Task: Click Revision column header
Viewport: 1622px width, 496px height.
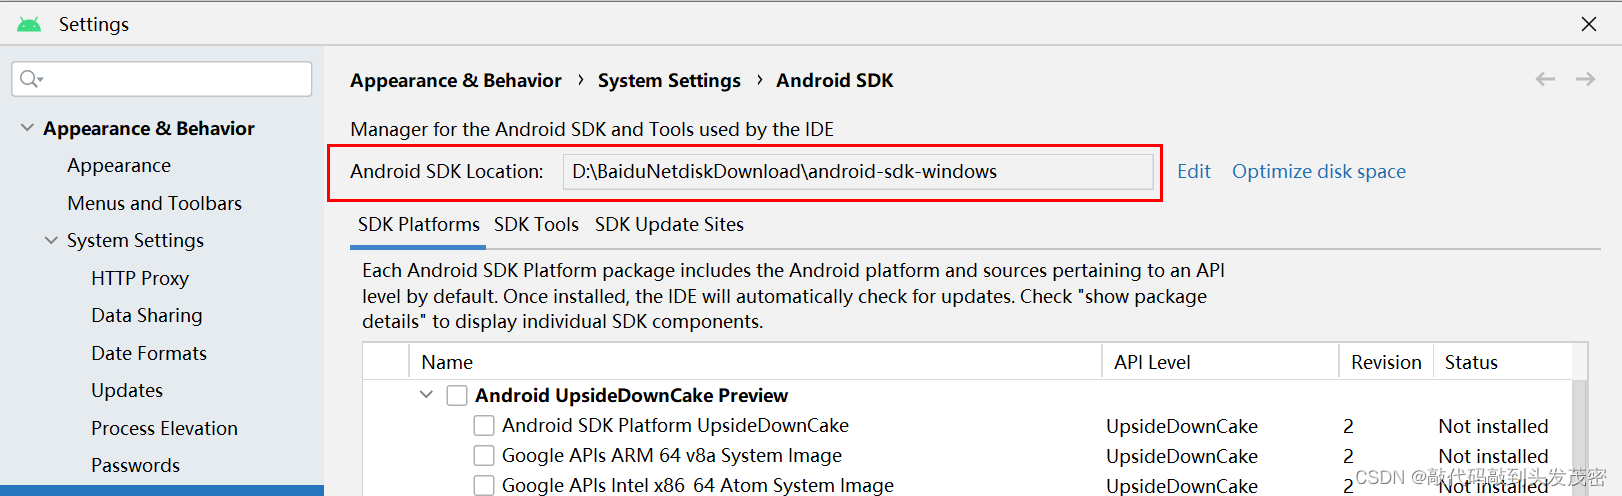Action: point(1386,362)
